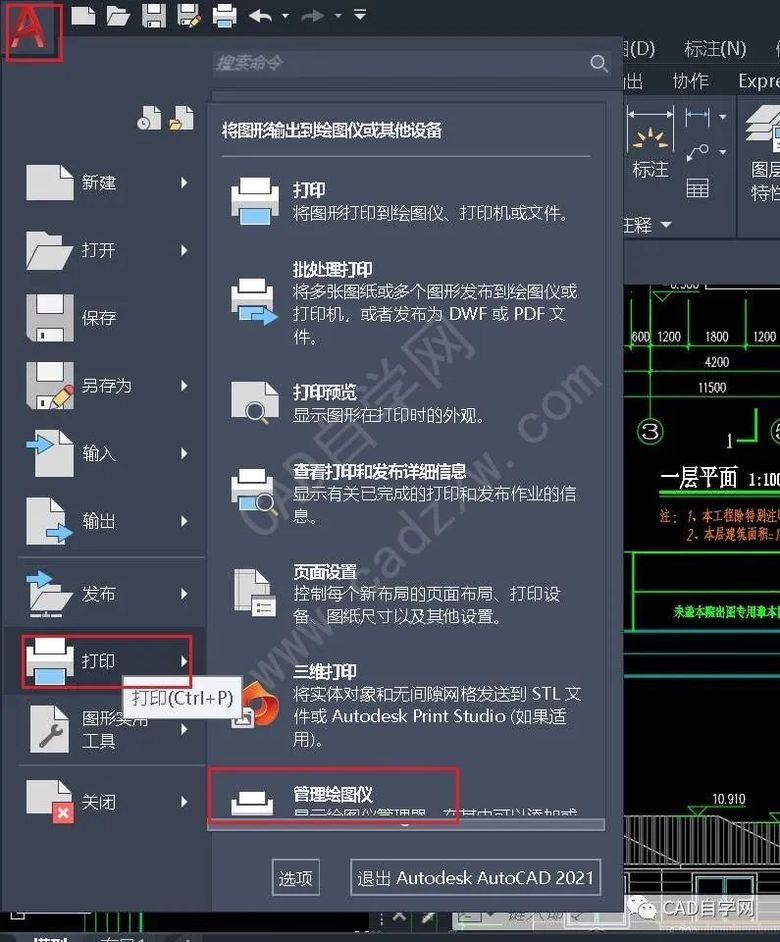Click the AutoCAD application menu button

pos(34,32)
